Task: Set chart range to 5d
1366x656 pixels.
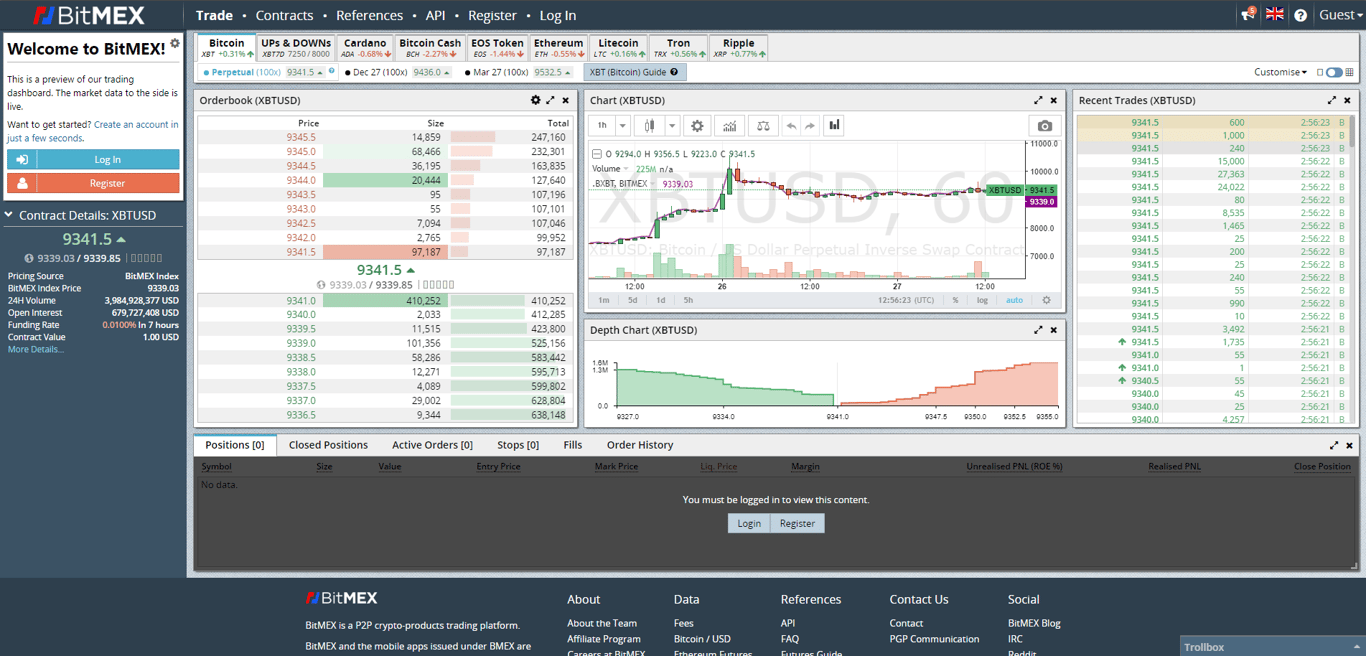Action: 631,298
